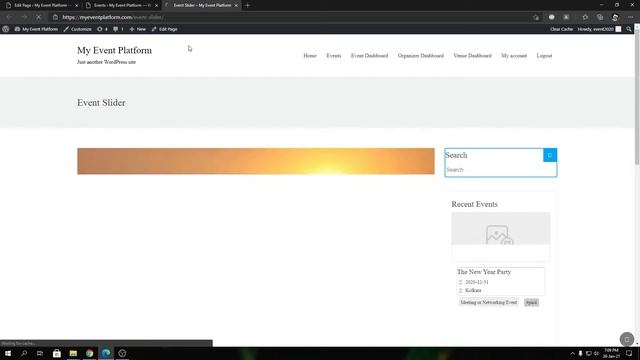The width and height of the screenshot is (640, 360).
Task: Open the Windows notification center
Action: click(x=629, y=353)
